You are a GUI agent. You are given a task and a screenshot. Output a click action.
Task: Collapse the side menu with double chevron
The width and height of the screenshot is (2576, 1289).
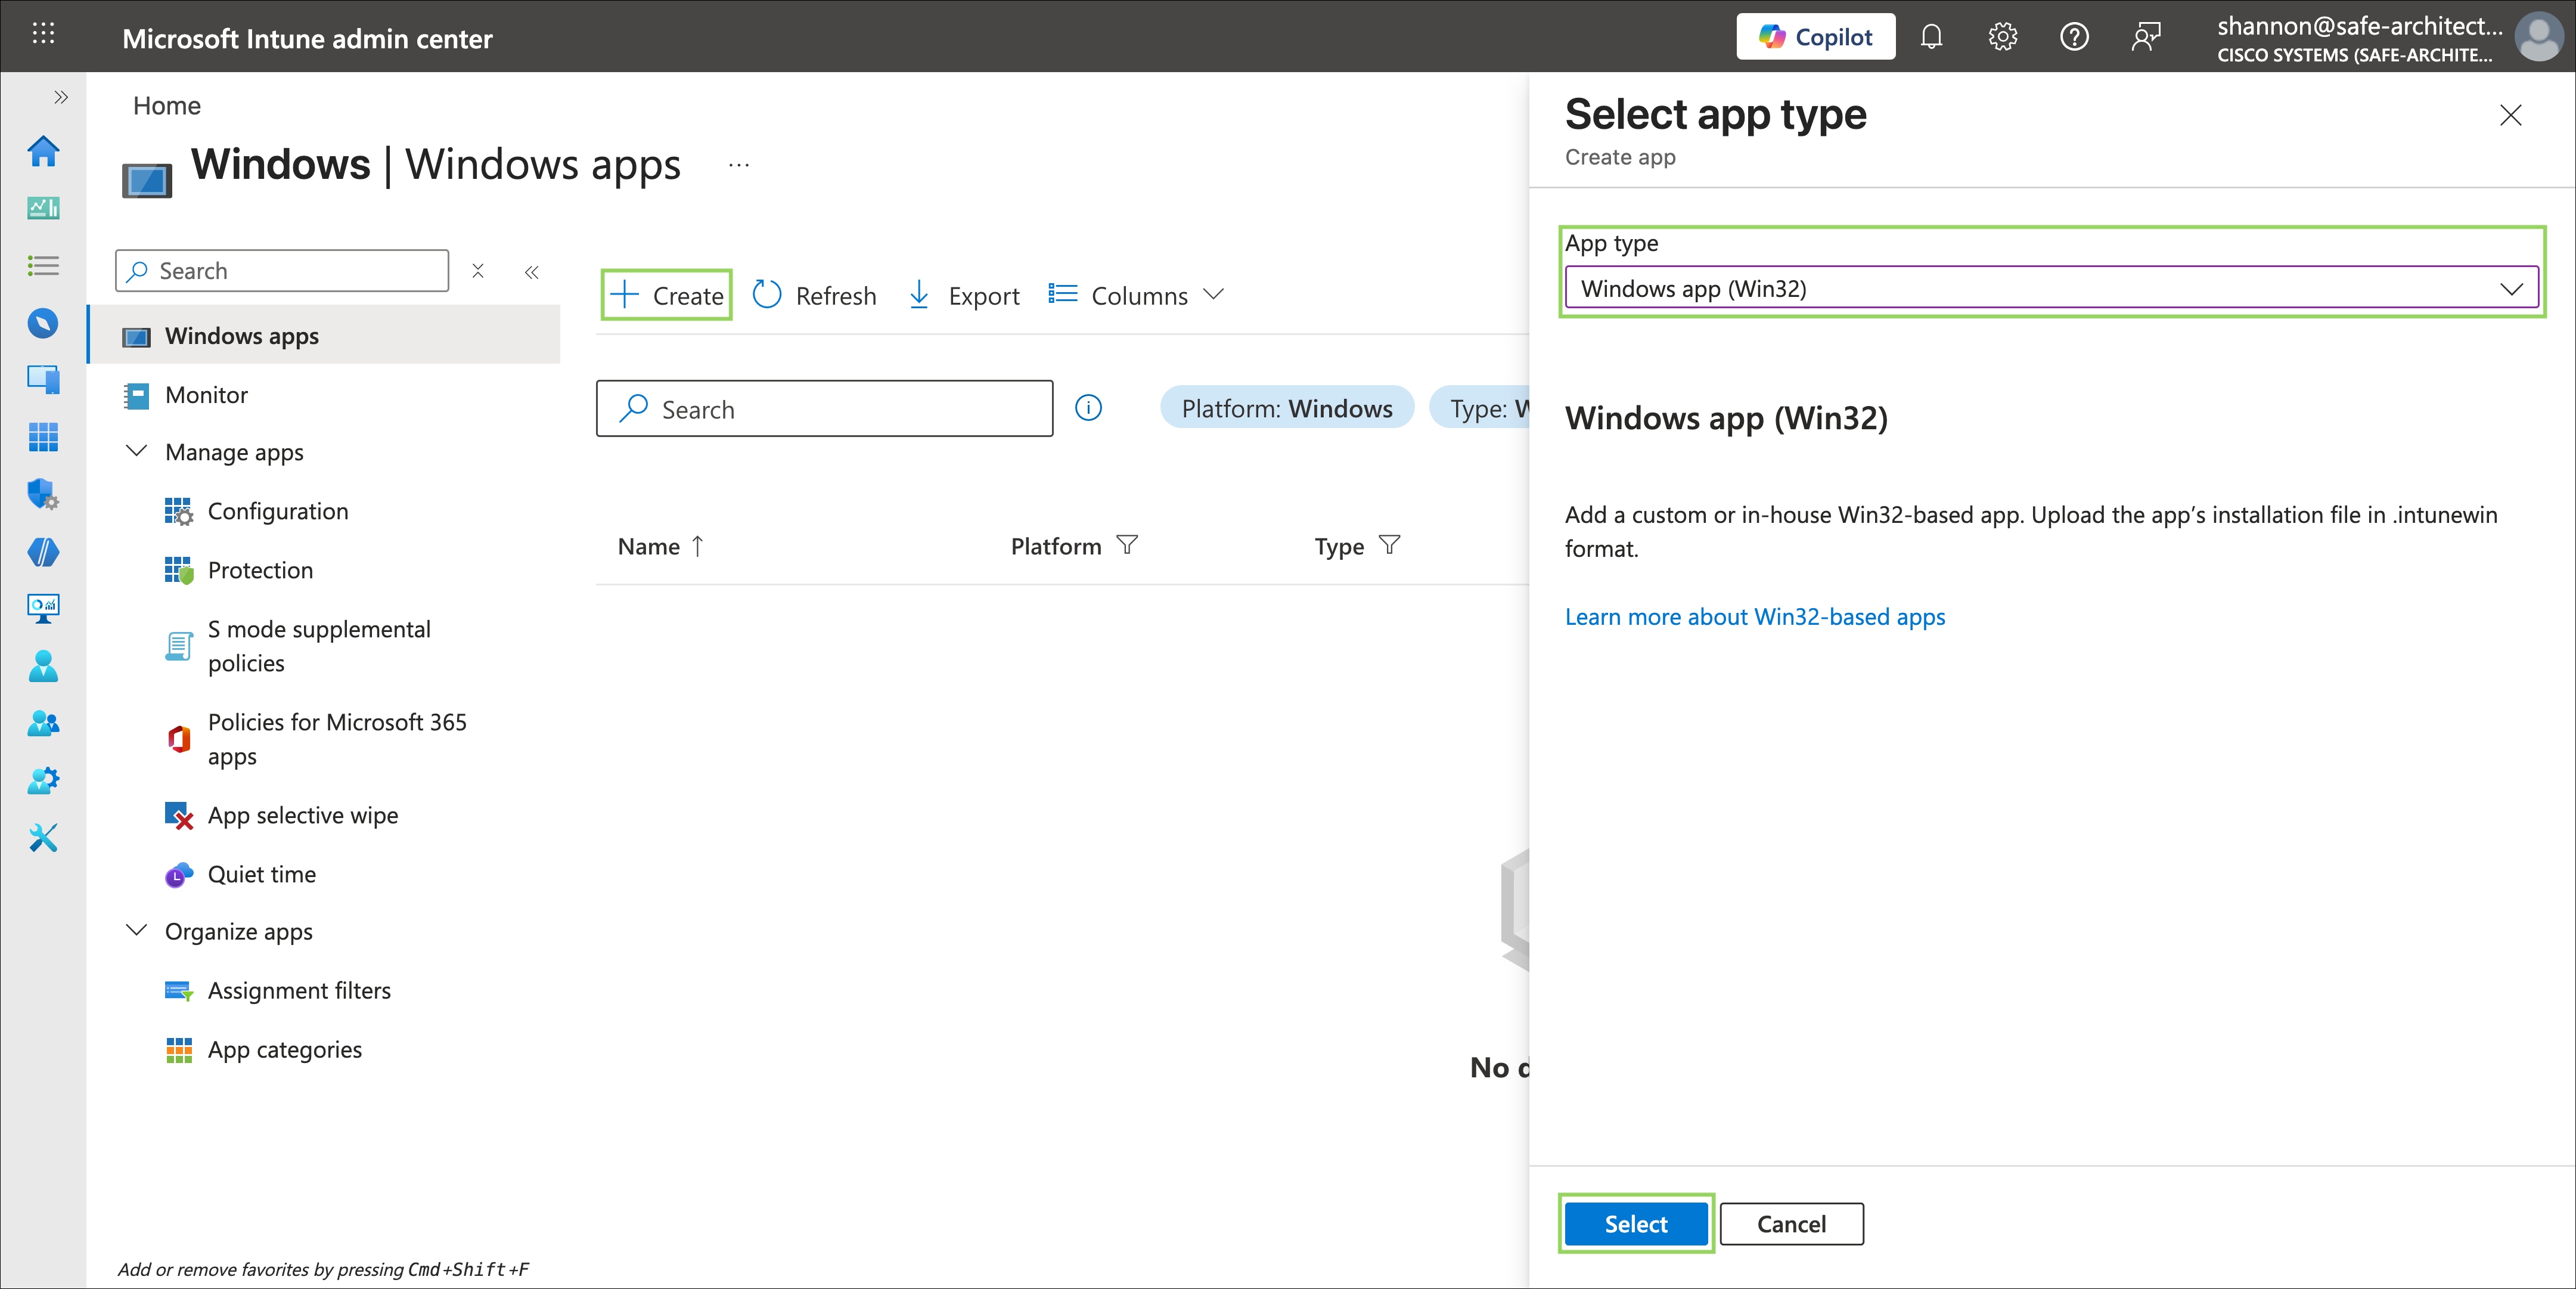(x=532, y=272)
